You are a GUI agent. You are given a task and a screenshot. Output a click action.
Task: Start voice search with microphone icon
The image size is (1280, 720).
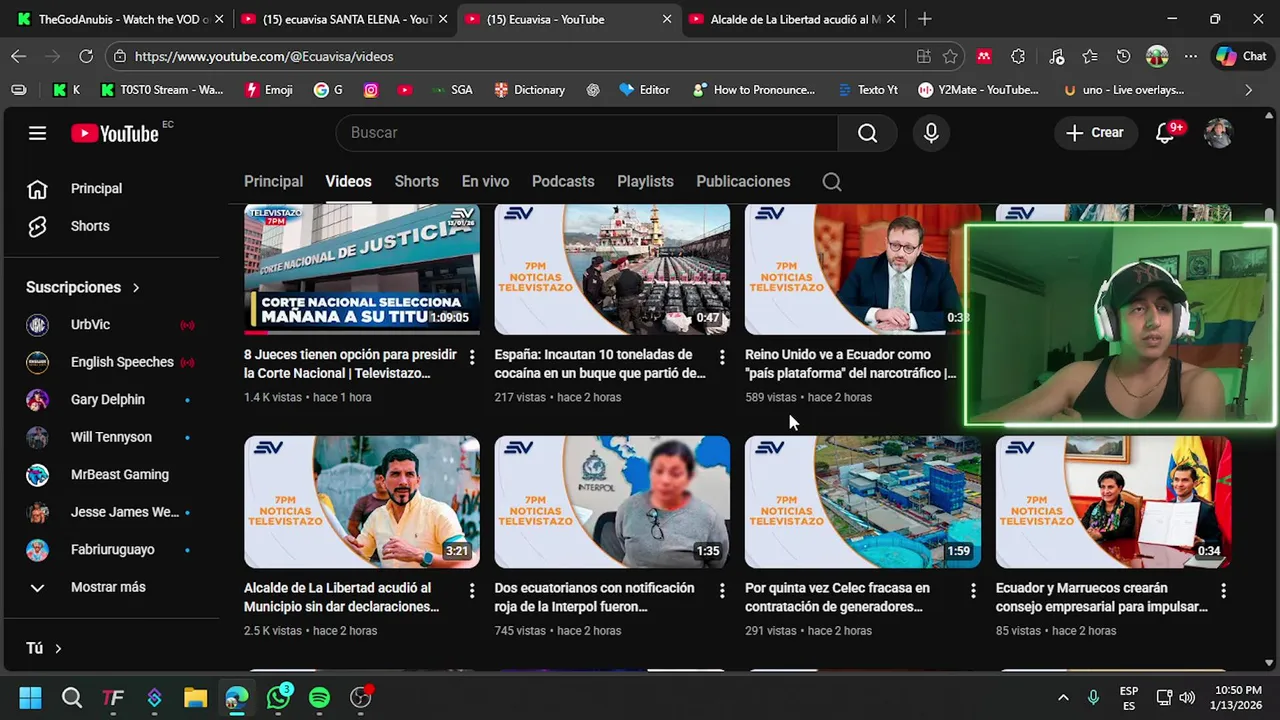931,133
